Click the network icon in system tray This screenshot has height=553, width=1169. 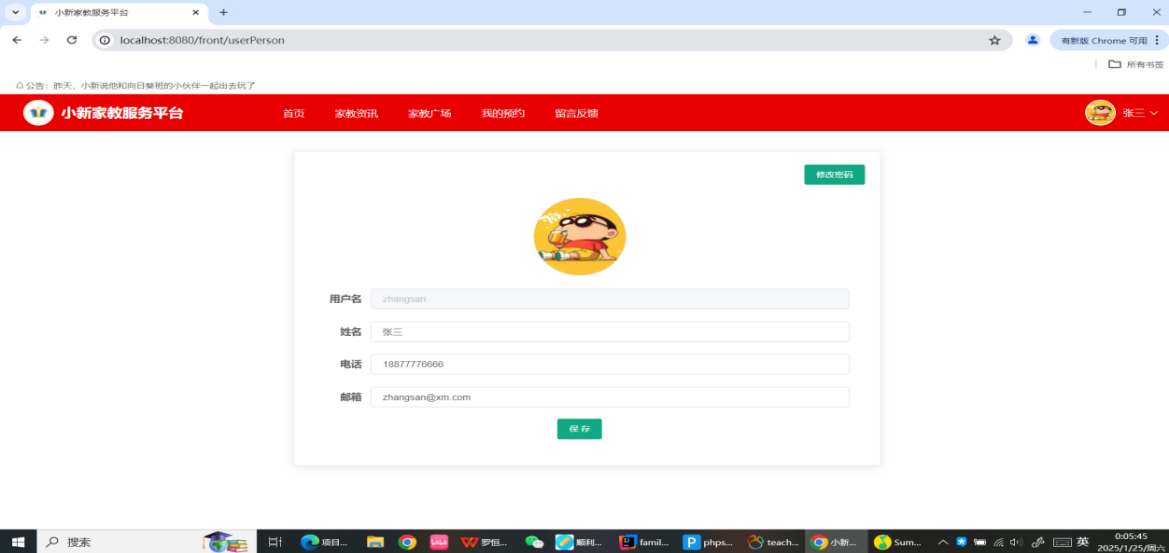coord(998,542)
